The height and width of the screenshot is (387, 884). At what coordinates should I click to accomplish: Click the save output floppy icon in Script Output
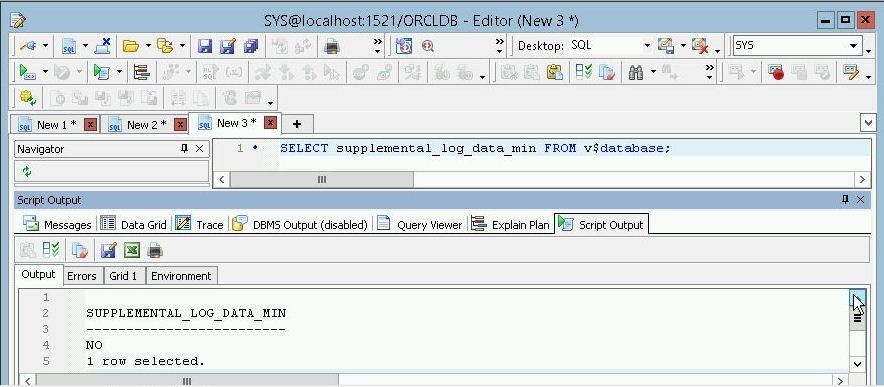[108, 250]
